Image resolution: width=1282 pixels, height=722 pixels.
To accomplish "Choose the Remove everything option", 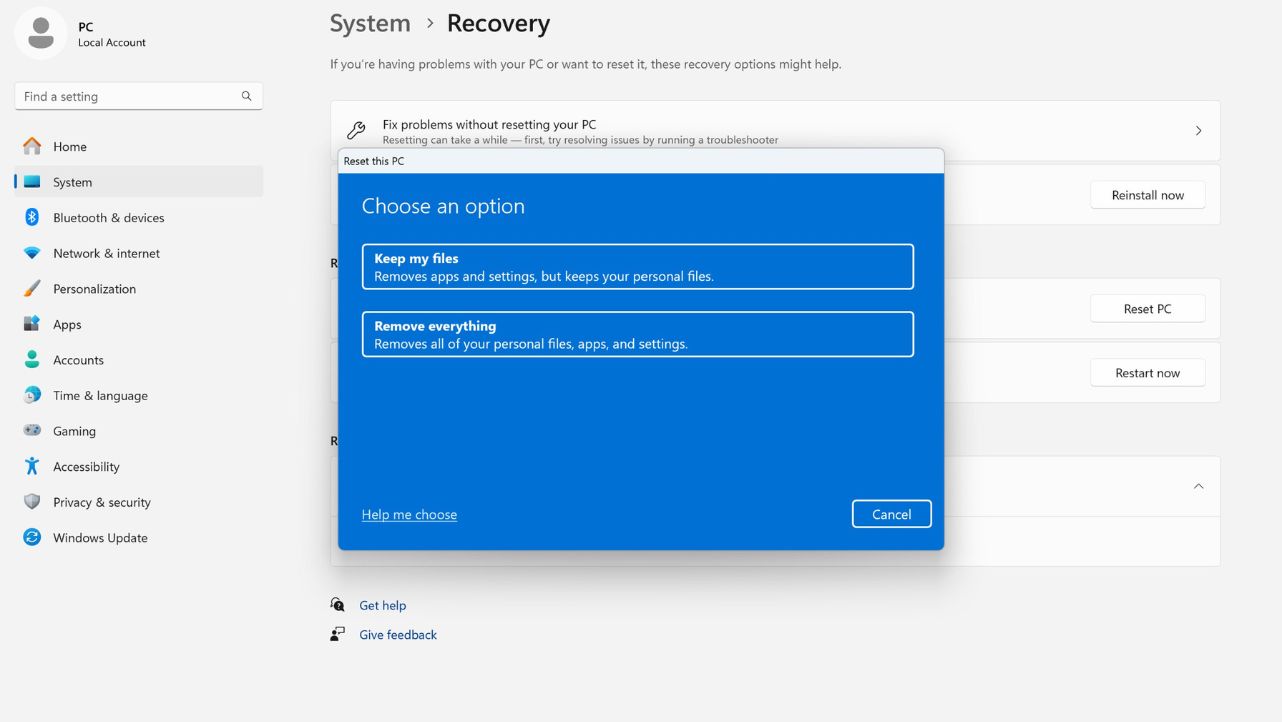I will 638,334.
